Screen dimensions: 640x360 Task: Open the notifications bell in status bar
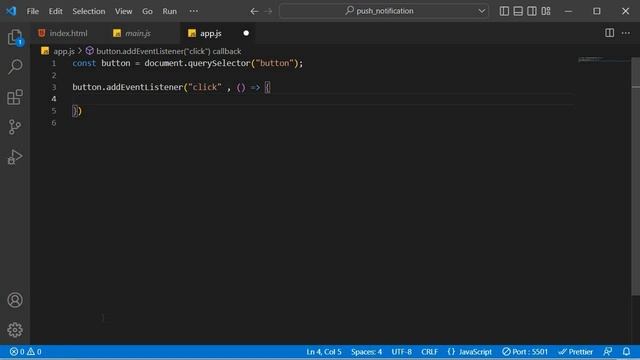coord(626,351)
